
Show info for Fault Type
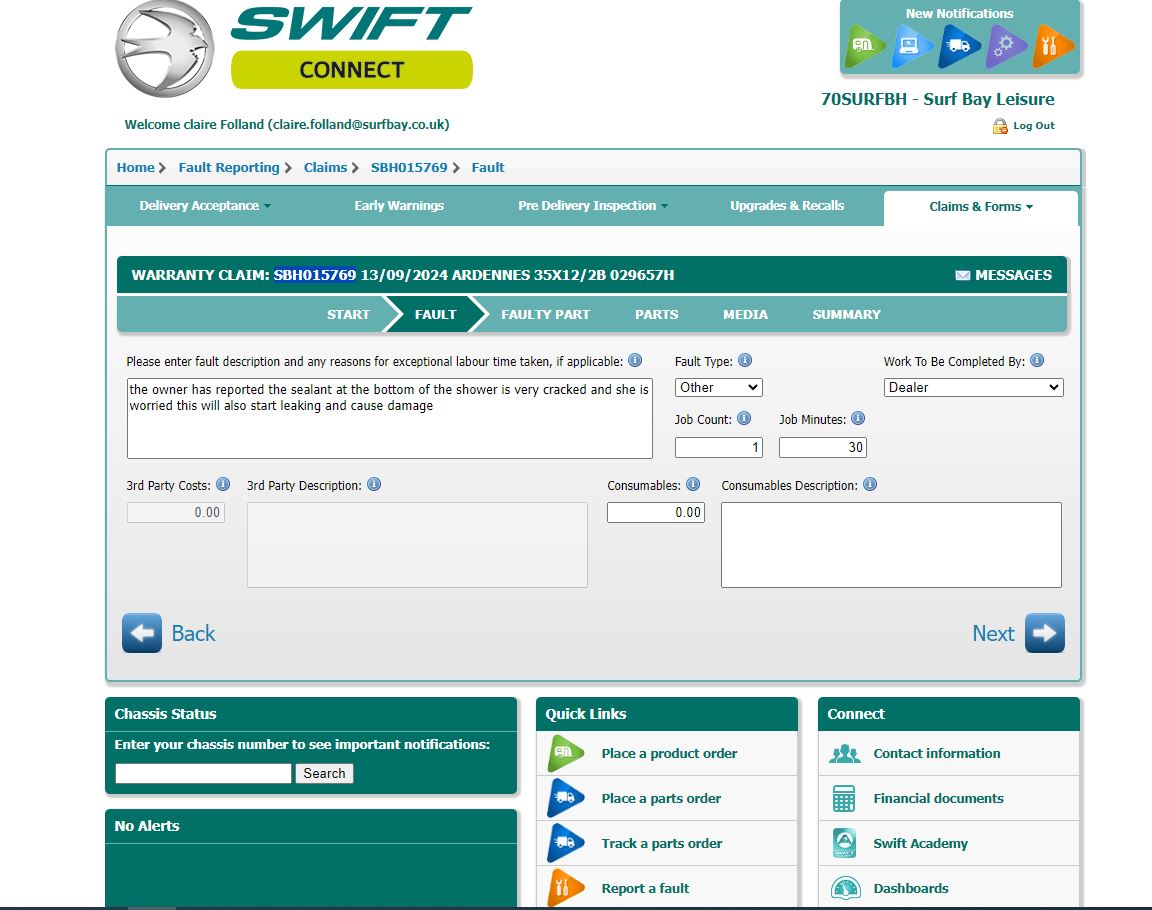click(x=745, y=361)
